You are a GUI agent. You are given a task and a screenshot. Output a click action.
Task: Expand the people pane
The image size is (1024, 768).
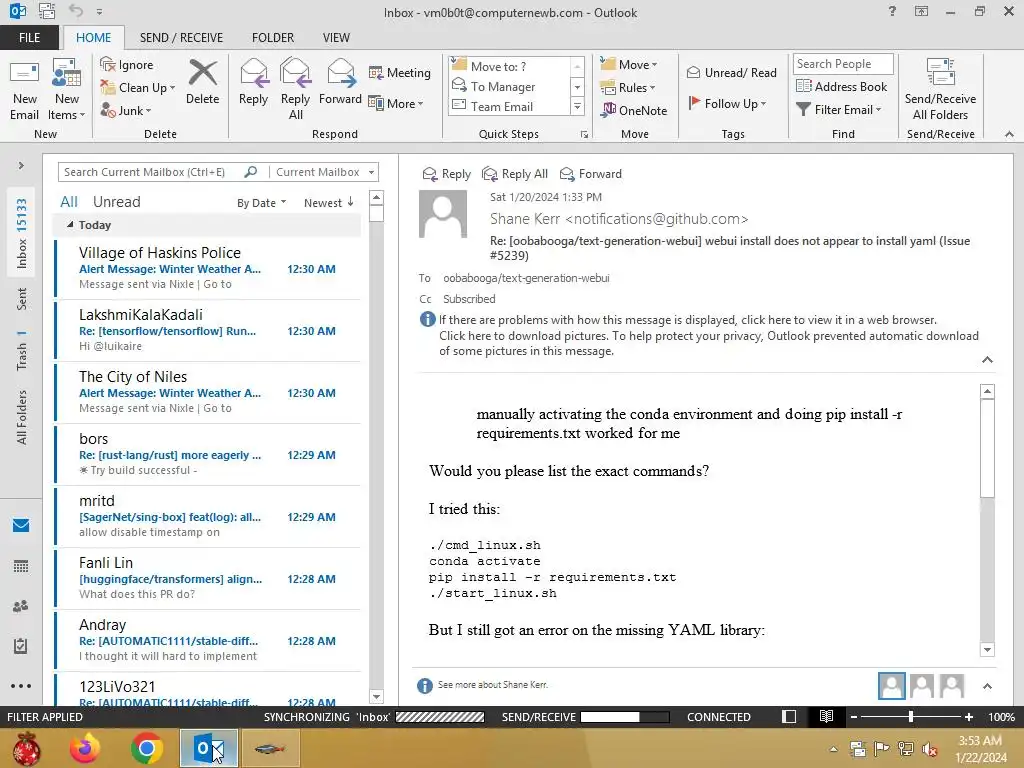(987, 686)
